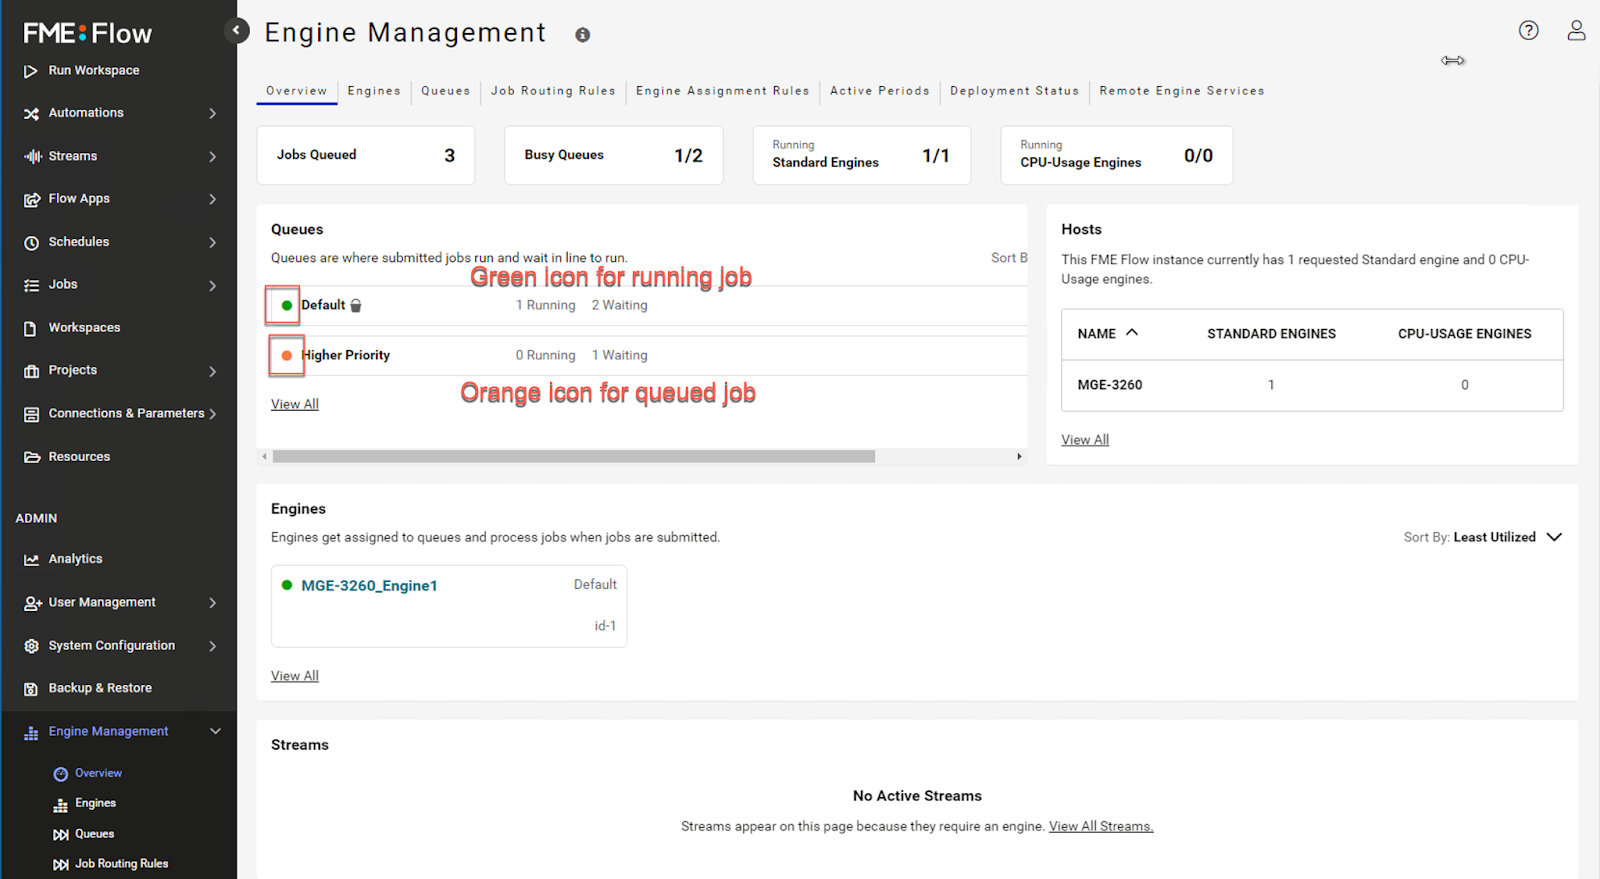Click the Streams sidebar icon

32,156
